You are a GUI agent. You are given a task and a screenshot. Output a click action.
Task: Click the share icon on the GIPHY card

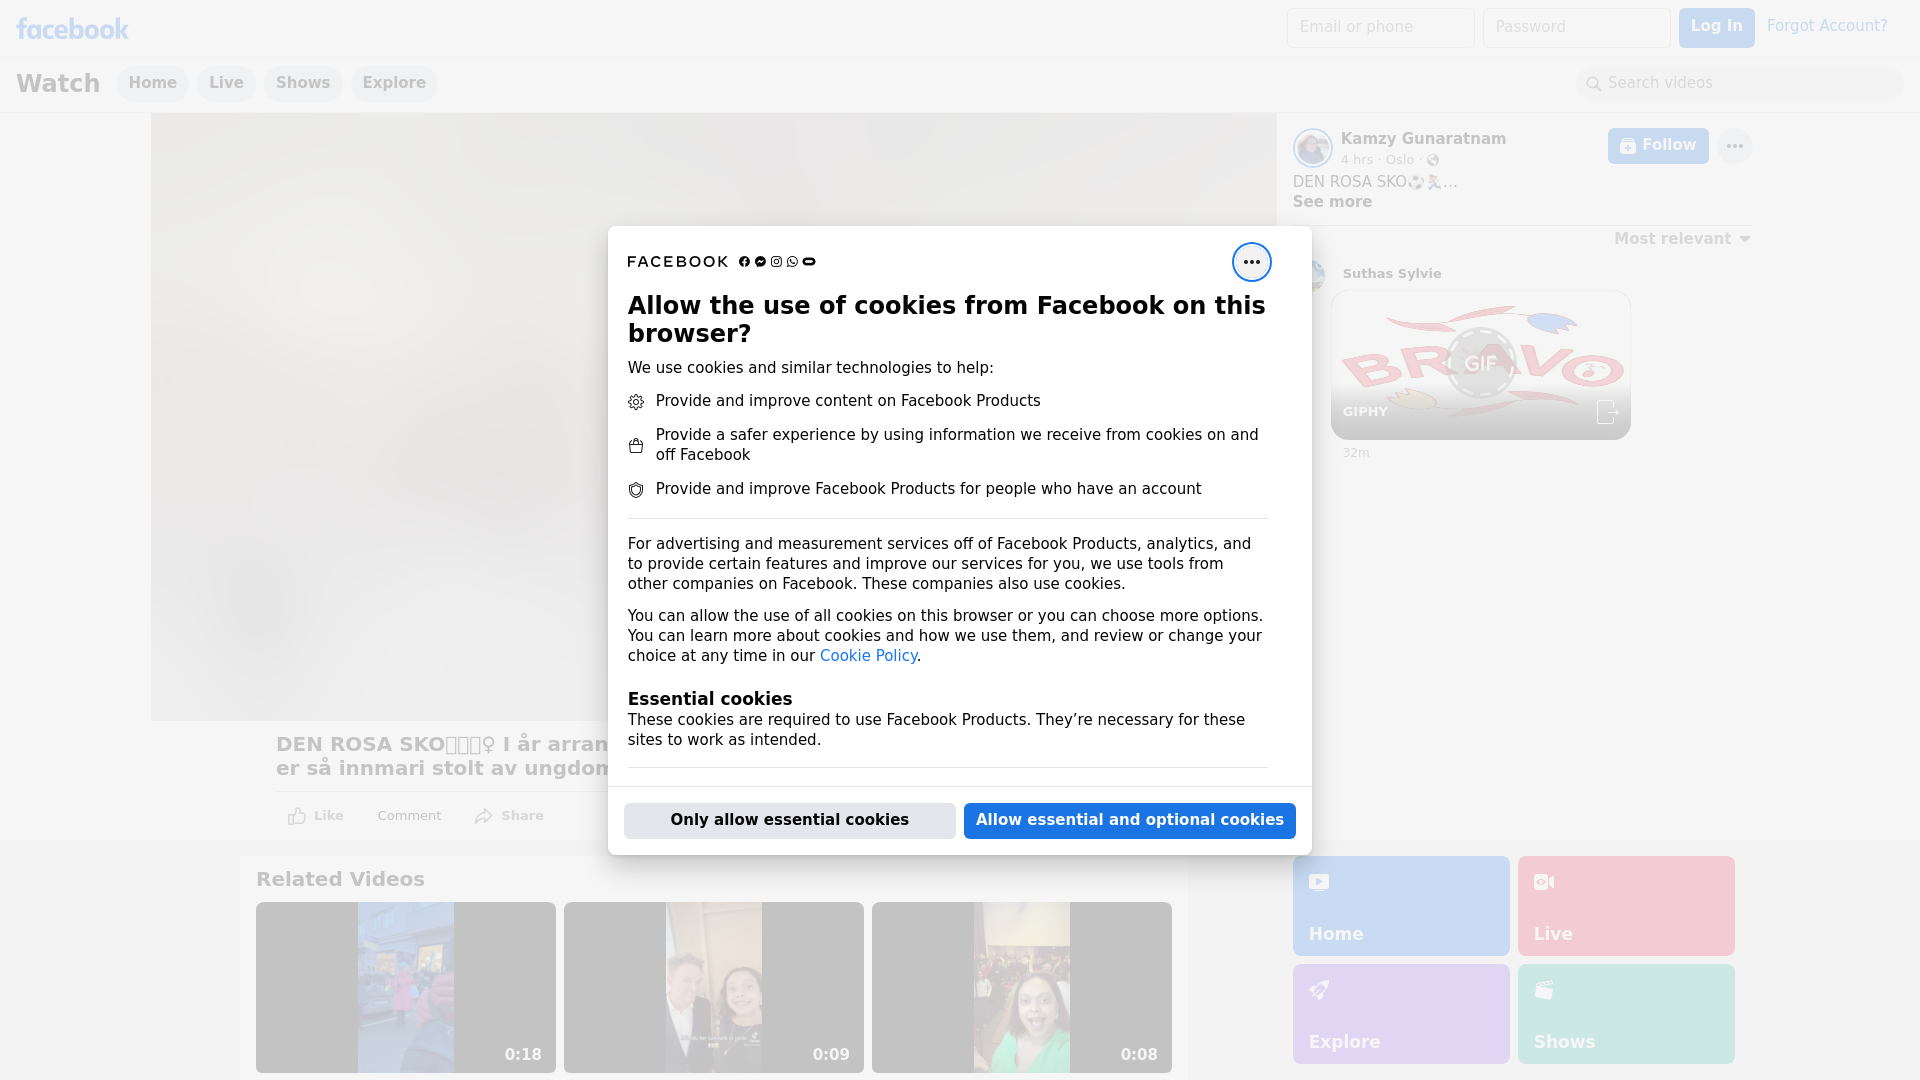pos(1606,412)
